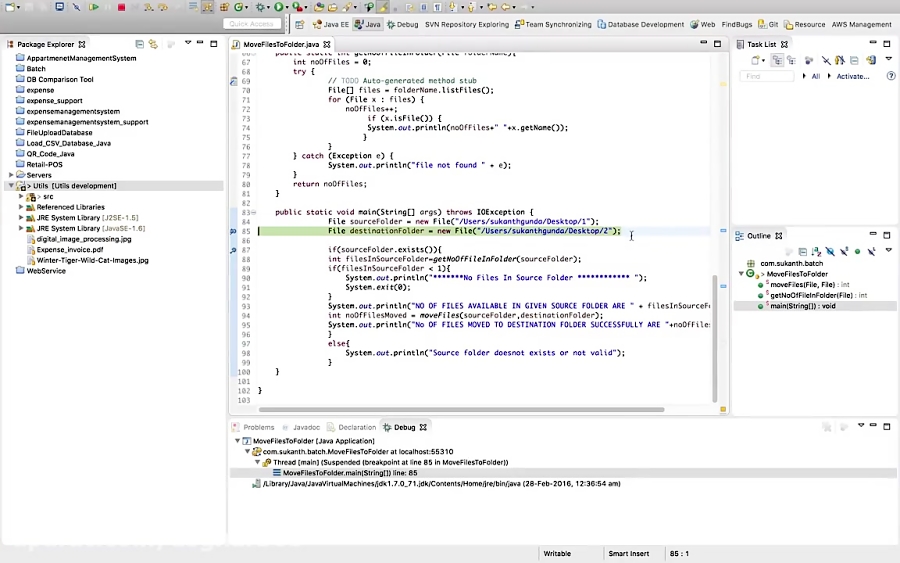Switch to the Javadoc tab
Screen dimensions: 900x563
[x=301, y=427]
